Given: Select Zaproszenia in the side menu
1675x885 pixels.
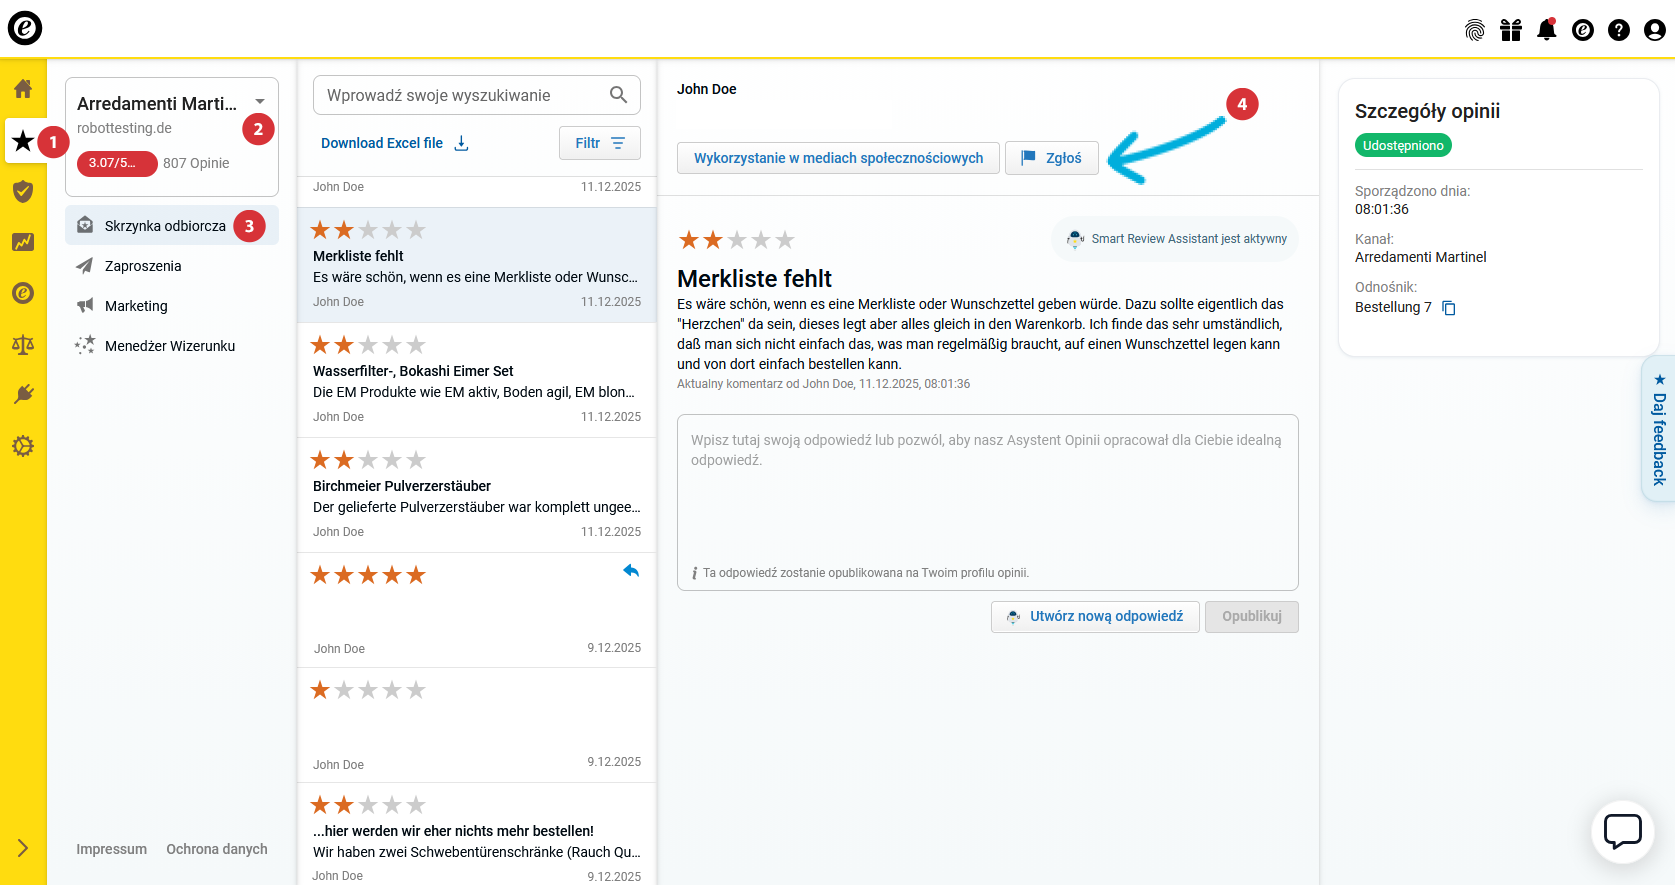Looking at the screenshot, I should [143, 266].
